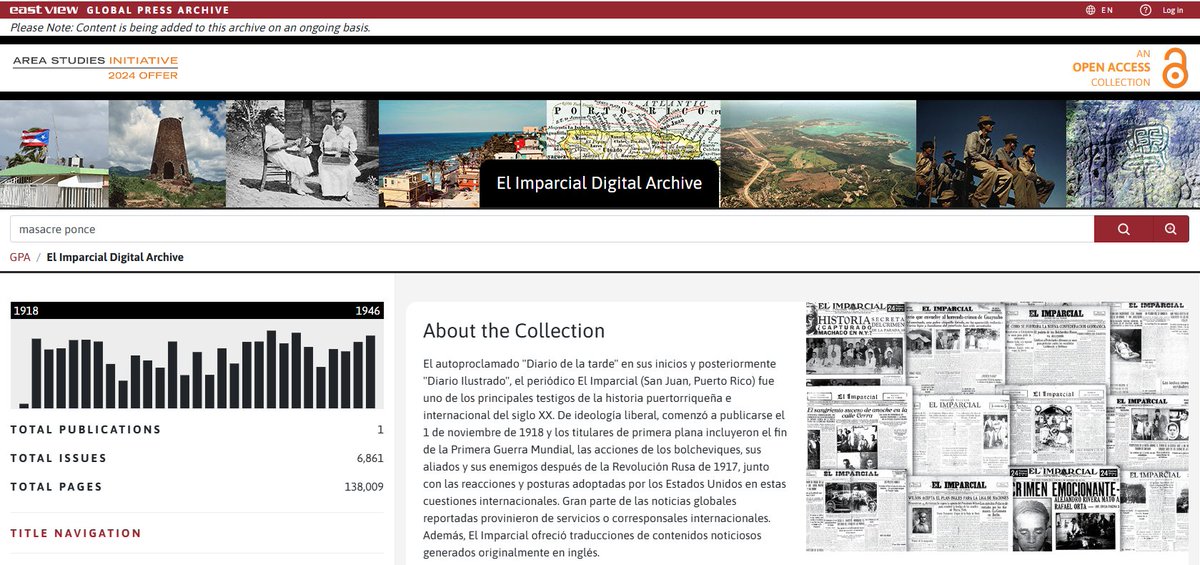1200x565 pixels.
Task: Go to GPA breadcrumb link
Action: (x=19, y=257)
